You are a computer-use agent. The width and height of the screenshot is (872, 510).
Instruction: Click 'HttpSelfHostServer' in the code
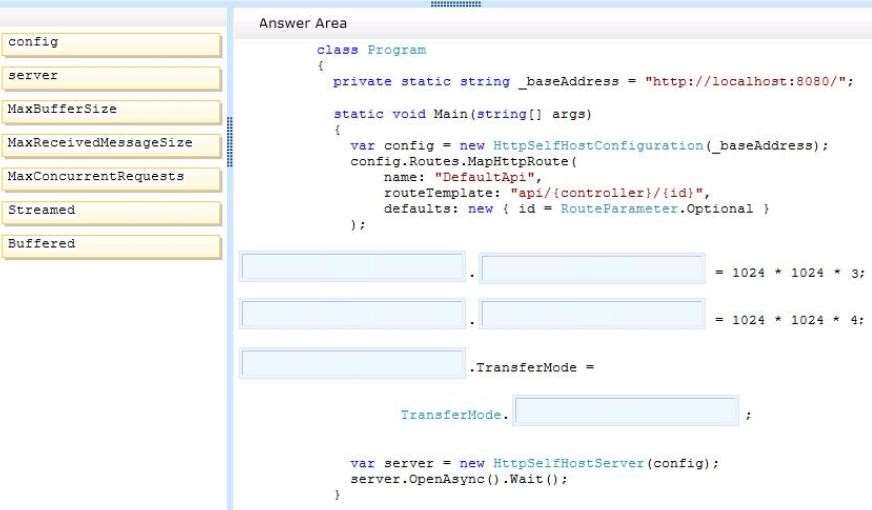[x=568, y=463]
